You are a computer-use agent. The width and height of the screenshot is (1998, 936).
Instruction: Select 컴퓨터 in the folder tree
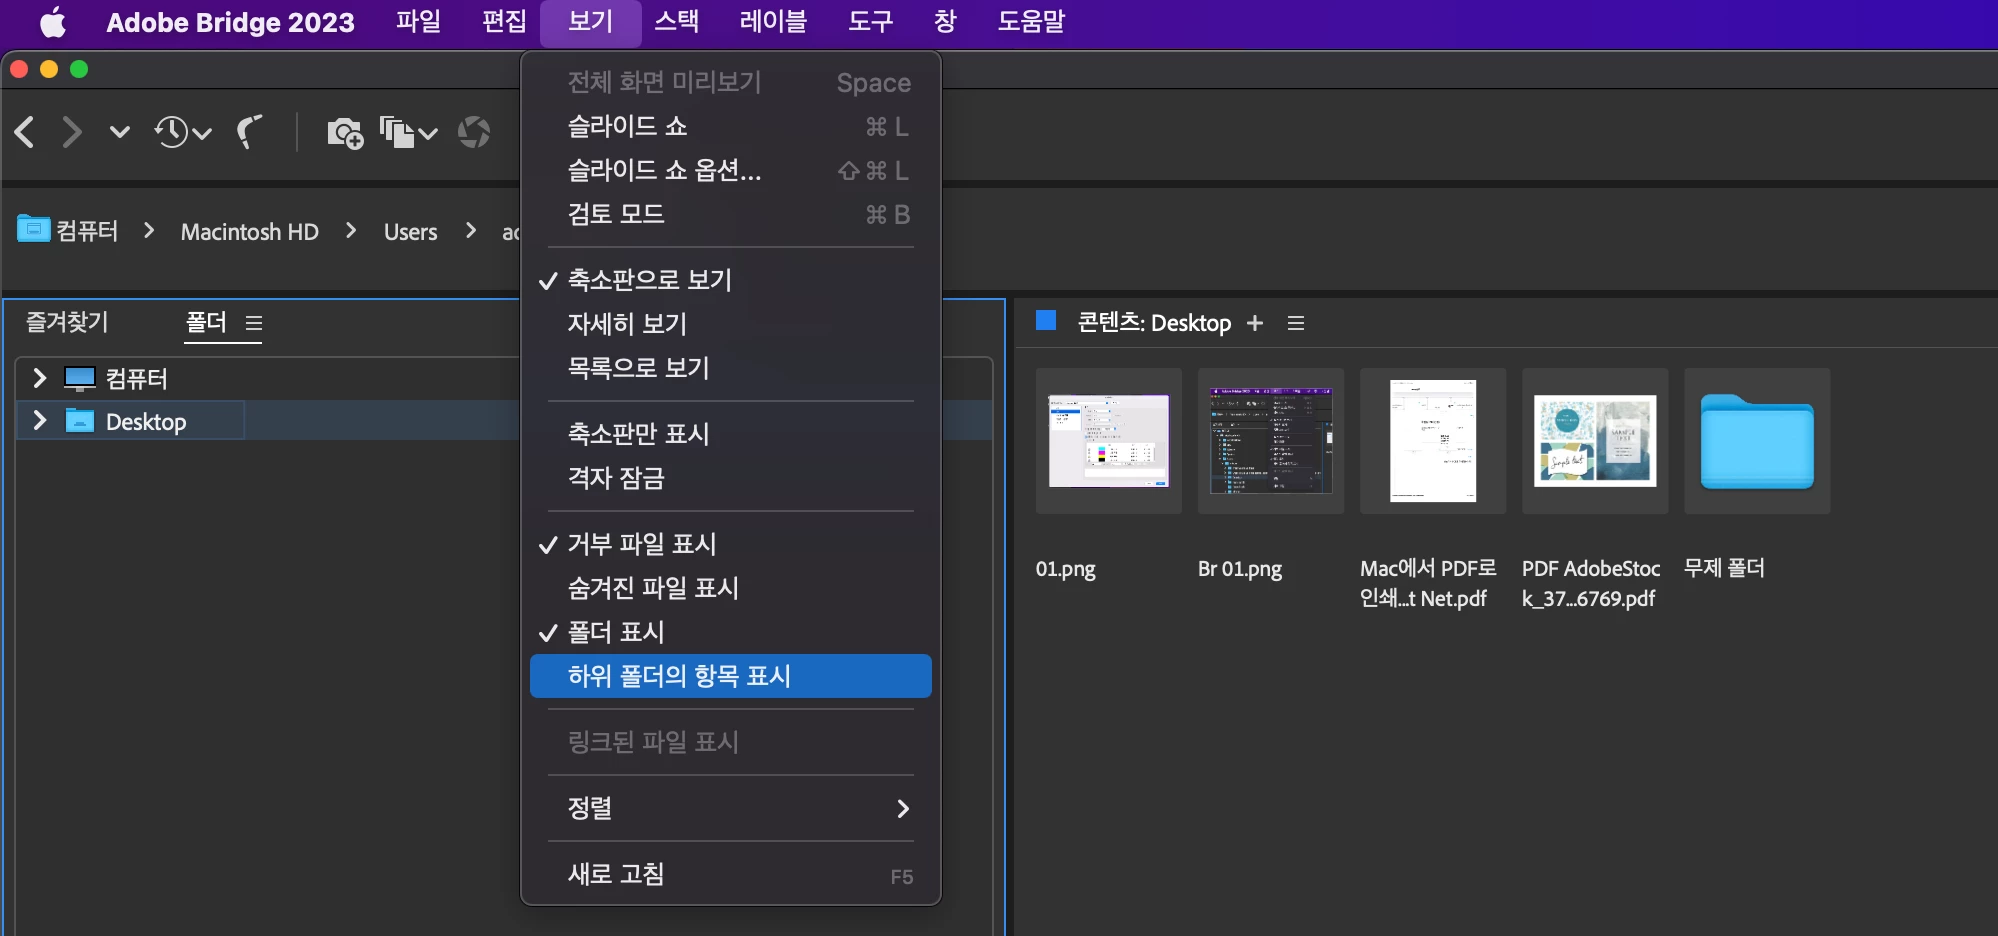(x=136, y=379)
